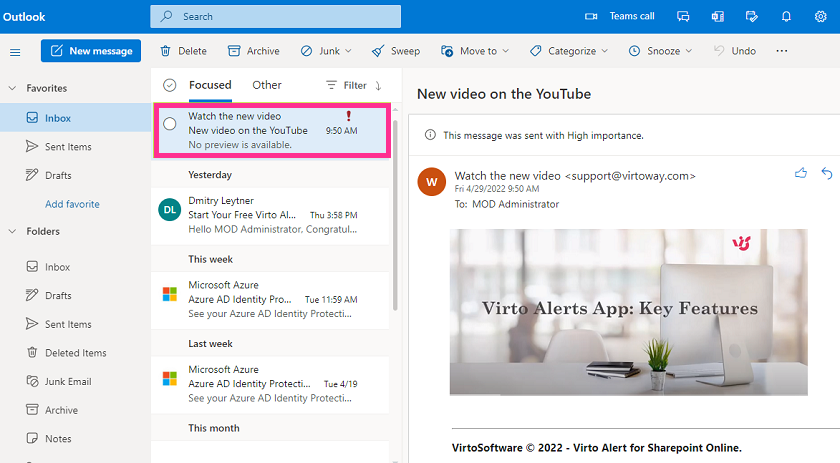Collapse the Favorites section
840x463 pixels.
pos(12,88)
